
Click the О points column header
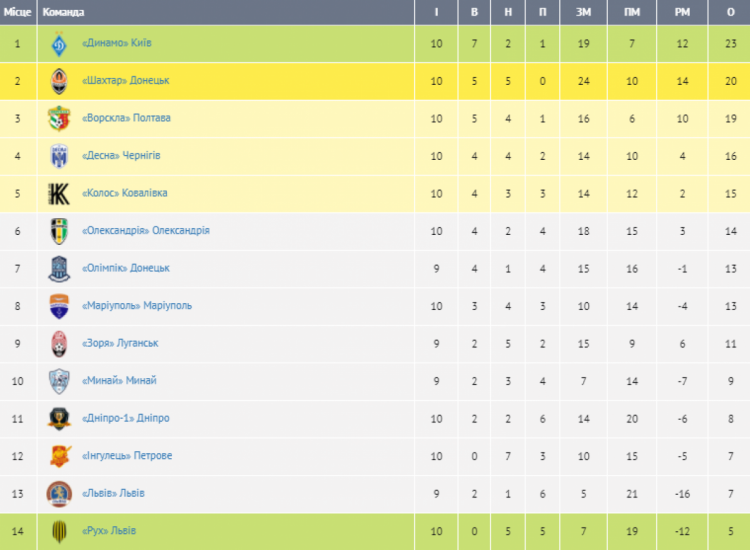730,12
